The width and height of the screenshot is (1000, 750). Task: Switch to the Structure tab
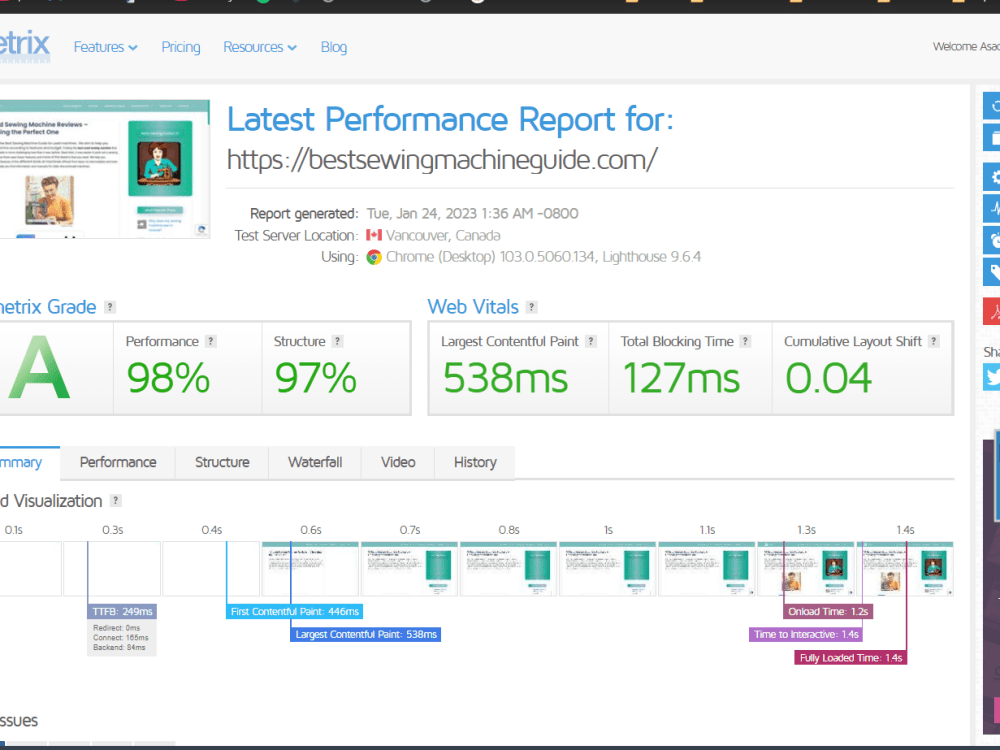[x=222, y=462]
